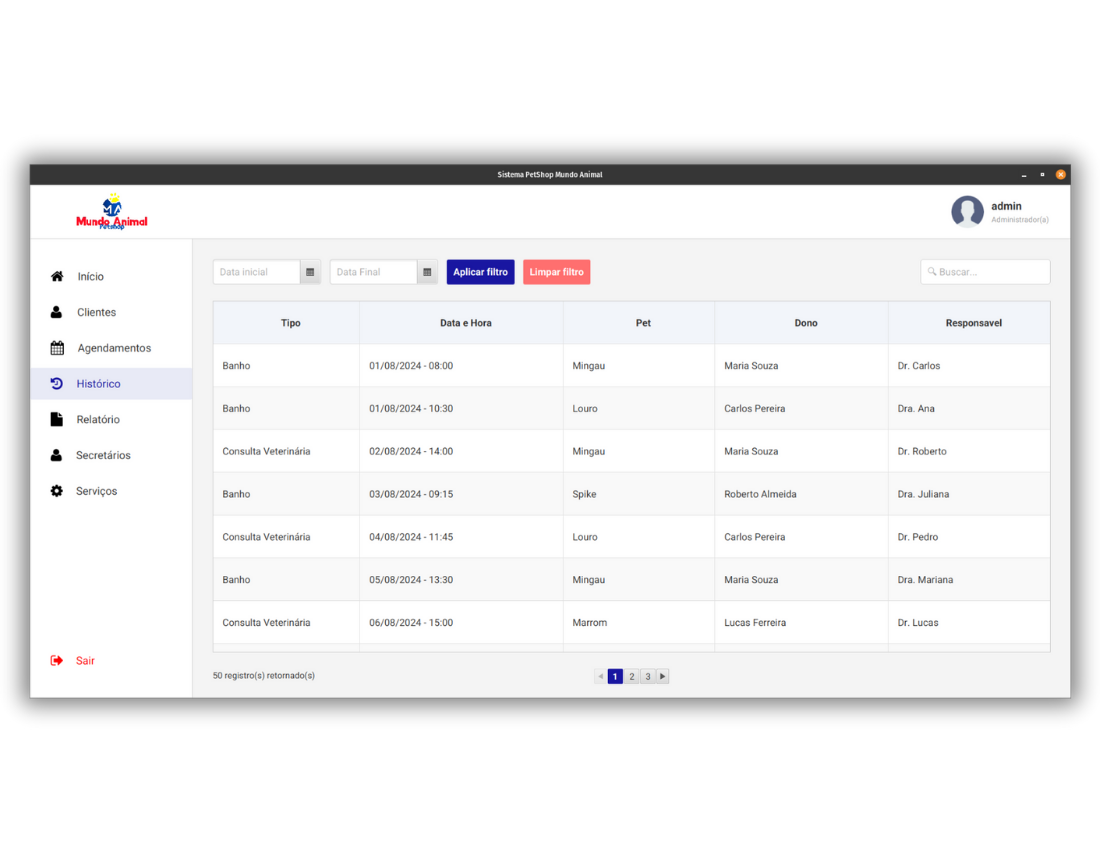The width and height of the screenshot is (1100, 863).
Task: Click the red Sair logout icon
Action: pyautogui.click(x=57, y=661)
